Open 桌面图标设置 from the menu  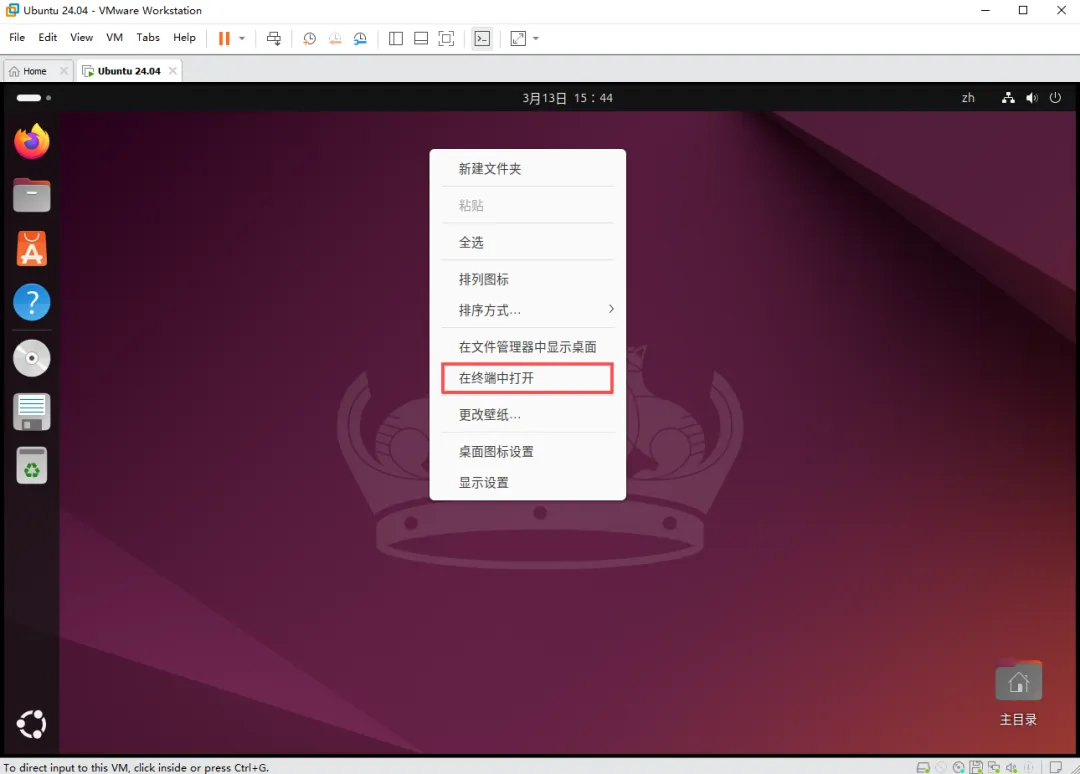point(528,452)
